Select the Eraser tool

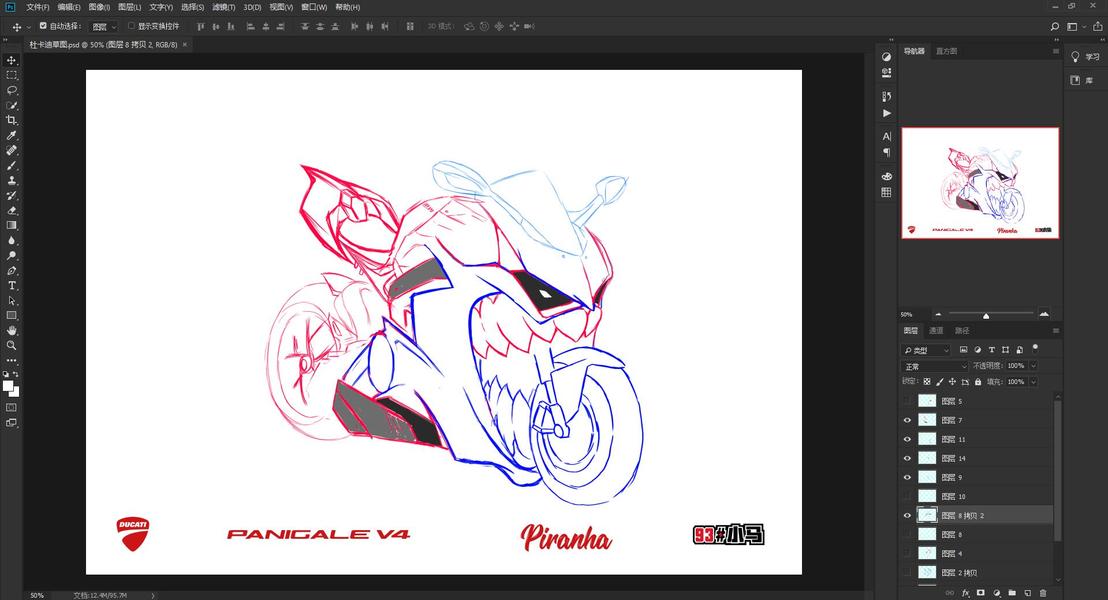pyautogui.click(x=11, y=211)
